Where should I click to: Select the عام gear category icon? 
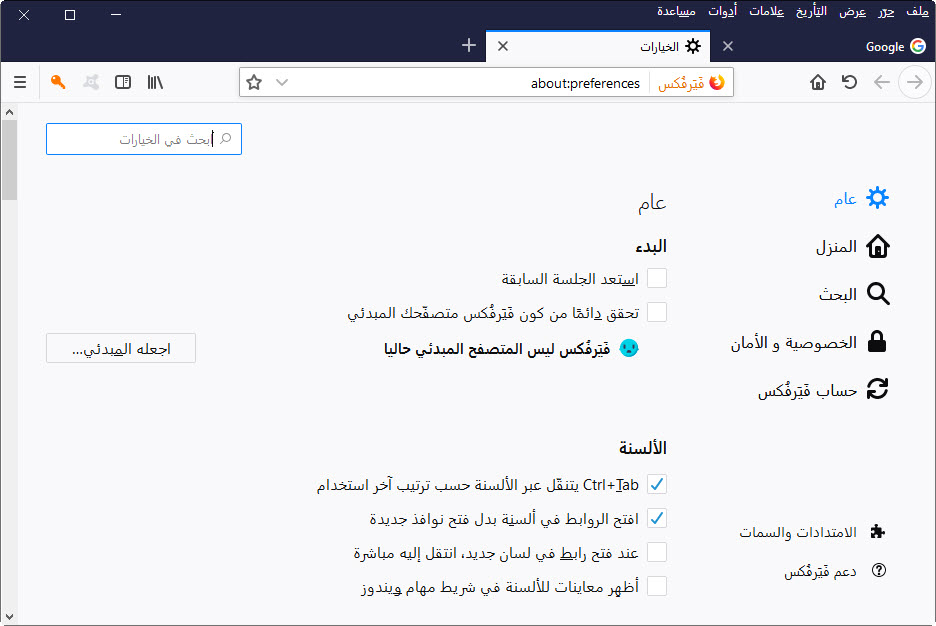[x=877, y=198]
